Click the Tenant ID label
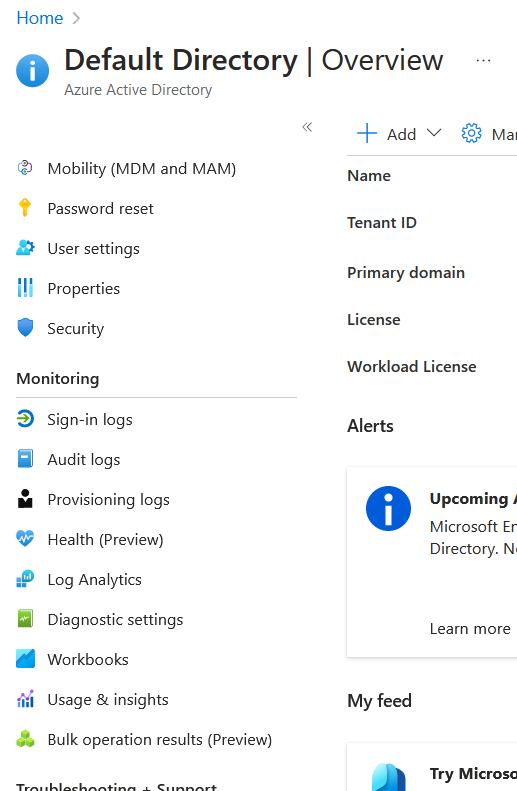 (382, 222)
